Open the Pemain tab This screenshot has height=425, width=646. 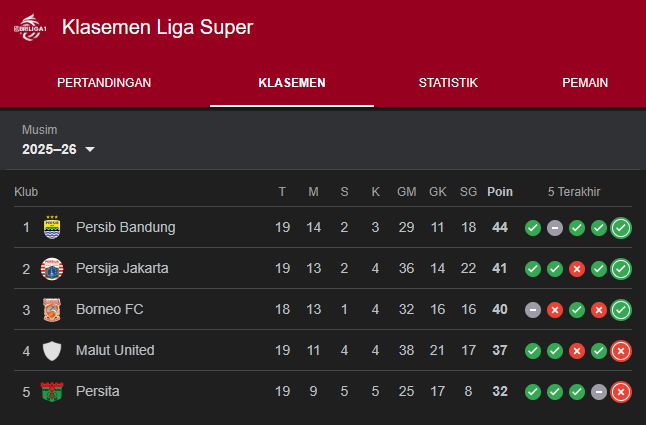[x=585, y=83]
